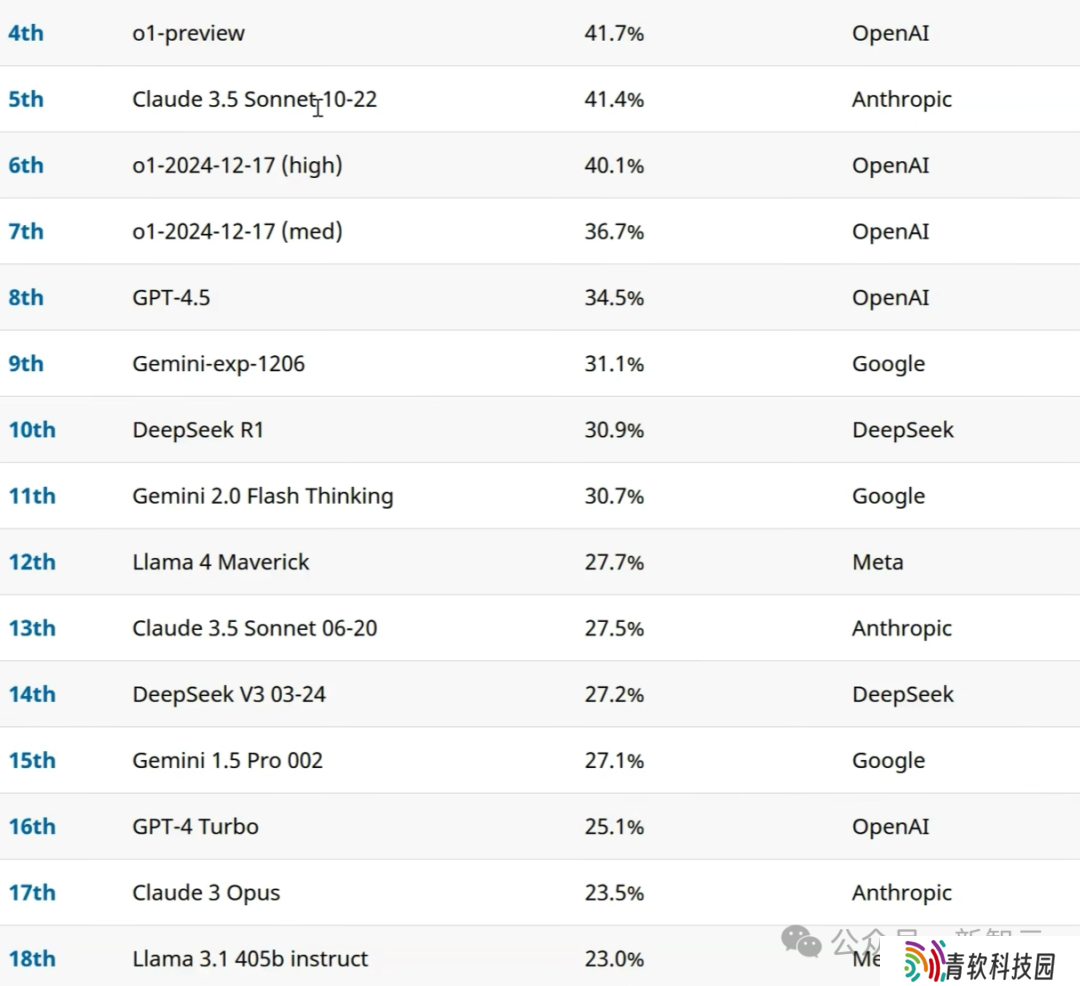Click the 15th rank link
Screen dimensions: 1080x986
[32, 760]
